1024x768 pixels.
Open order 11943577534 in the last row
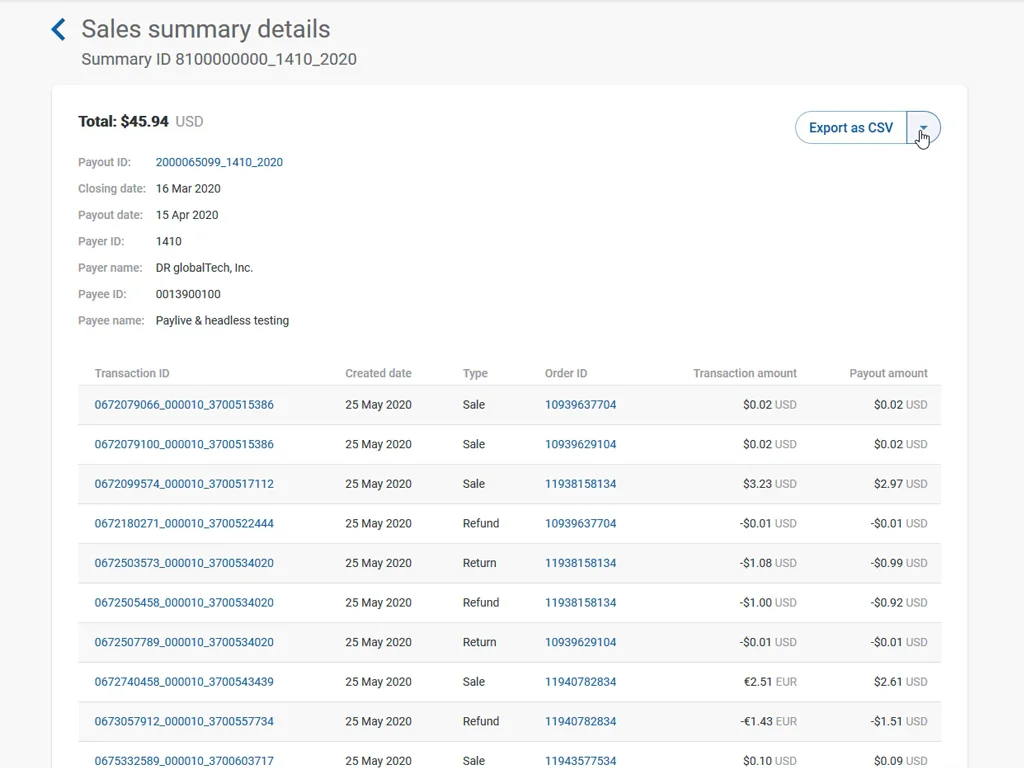pos(581,761)
